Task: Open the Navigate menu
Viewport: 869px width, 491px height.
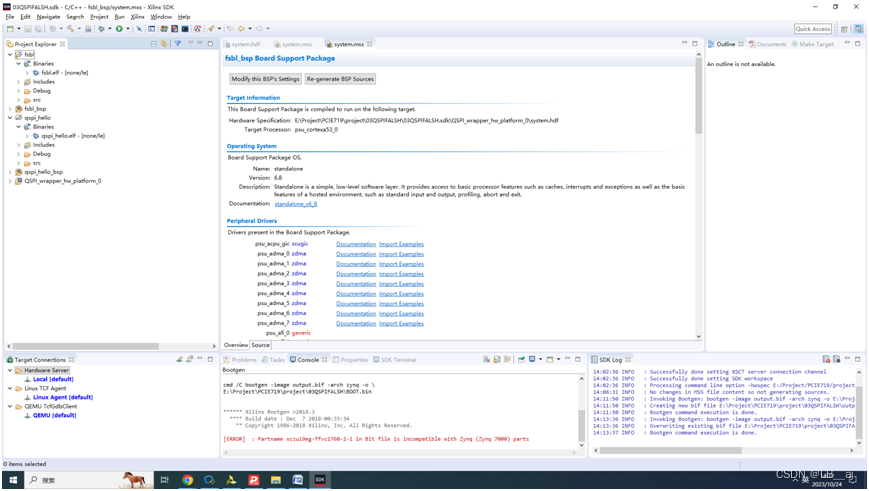Action: (x=48, y=17)
